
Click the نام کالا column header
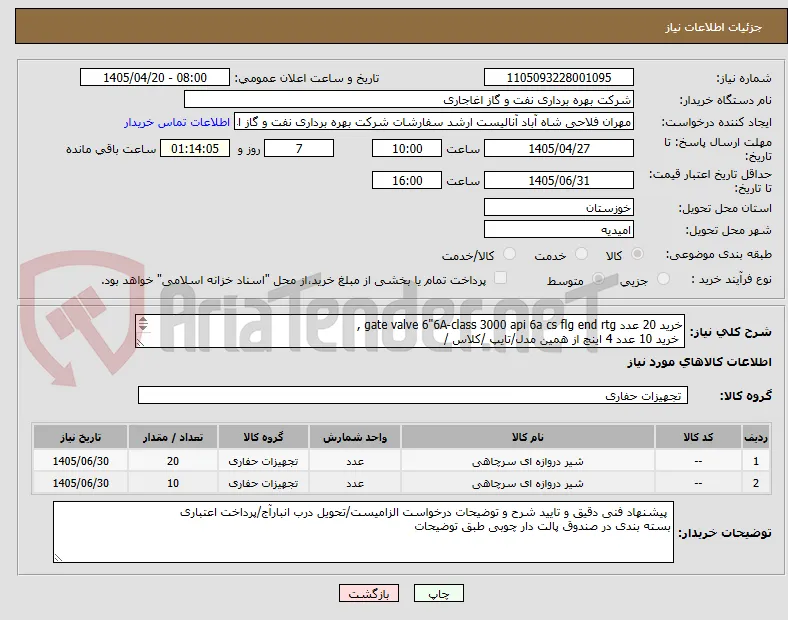(528, 437)
